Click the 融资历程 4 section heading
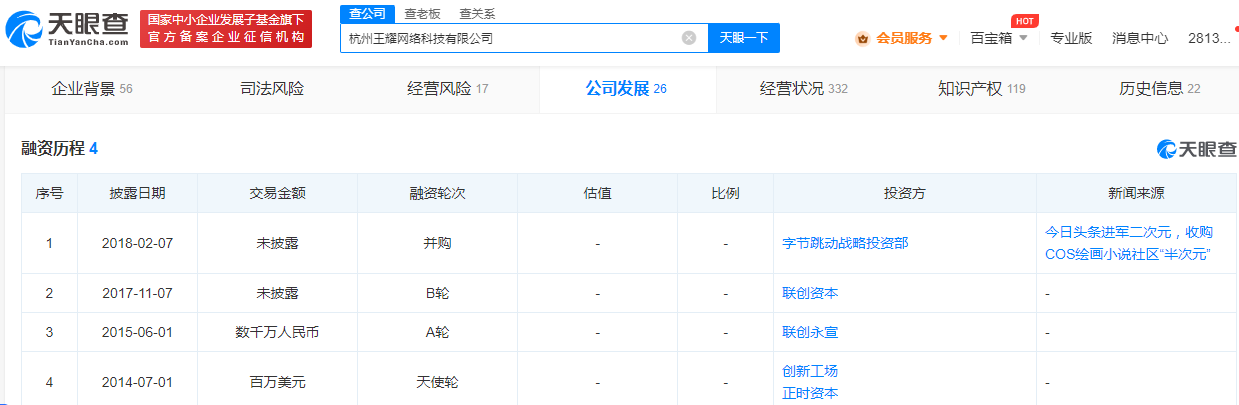 [x=59, y=149]
